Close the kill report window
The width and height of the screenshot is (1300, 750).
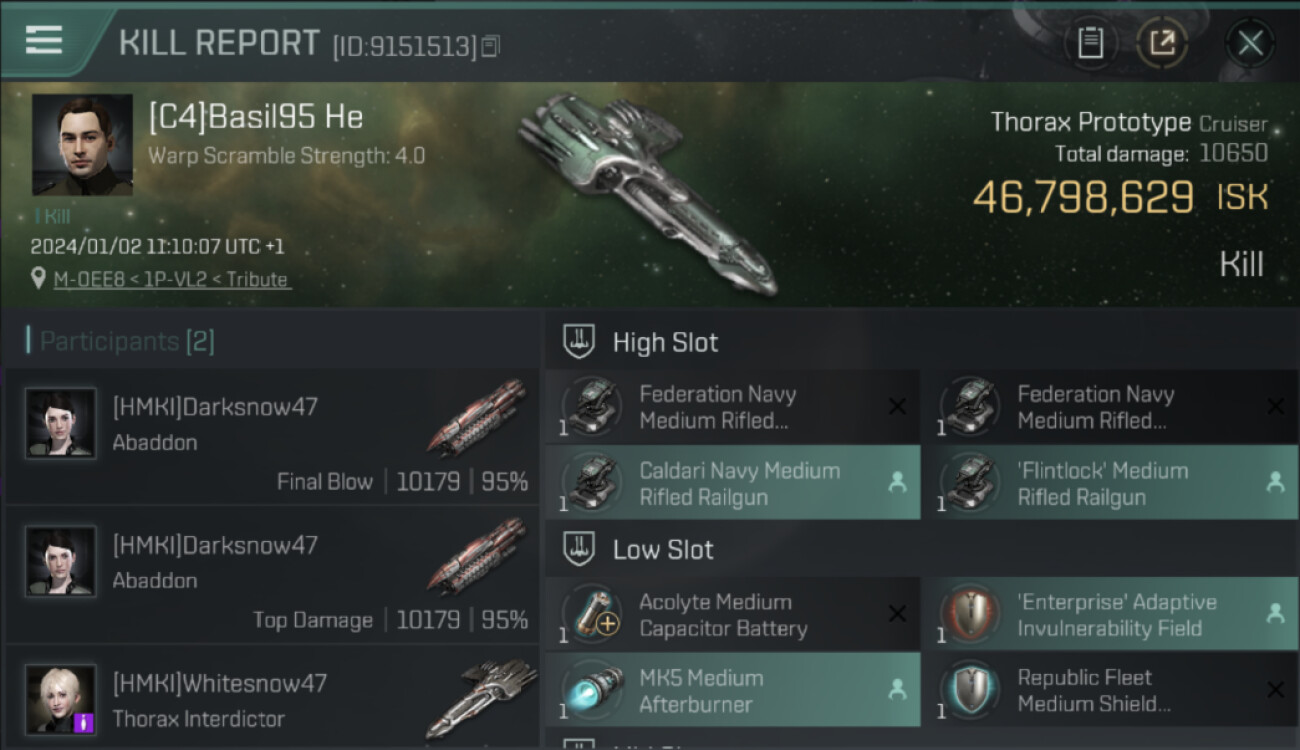[x=1250, y=43]
